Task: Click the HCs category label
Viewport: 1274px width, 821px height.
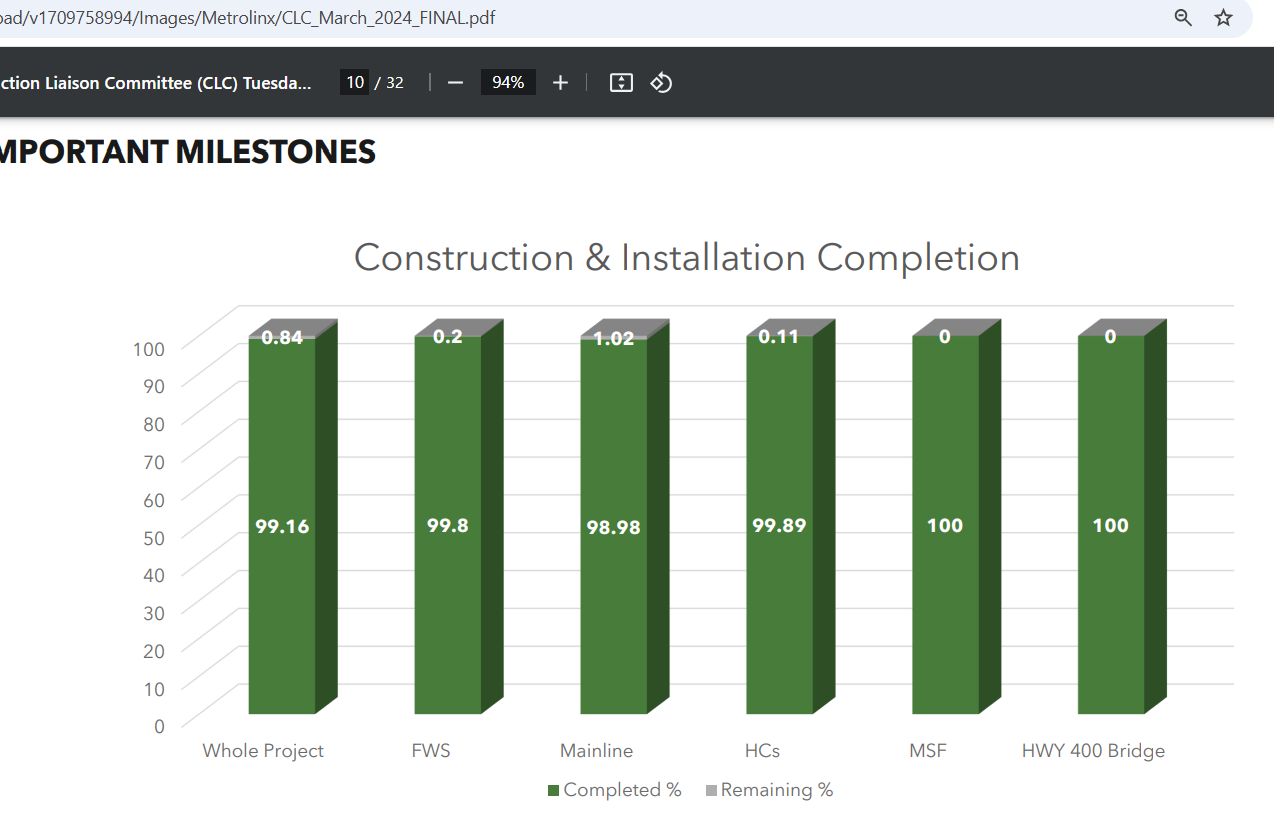Action: coord(762,750)
